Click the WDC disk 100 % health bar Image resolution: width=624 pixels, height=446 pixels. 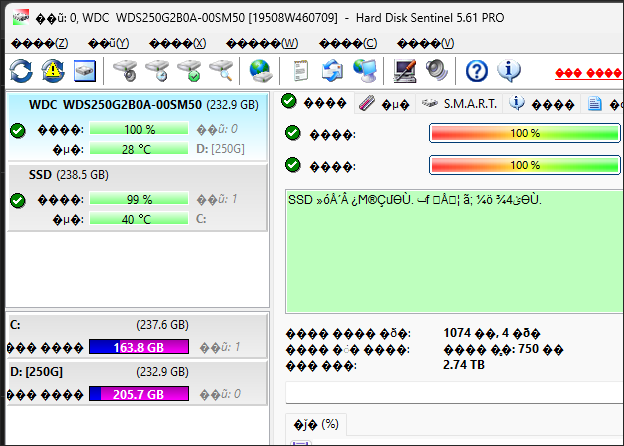click(139, 129)
